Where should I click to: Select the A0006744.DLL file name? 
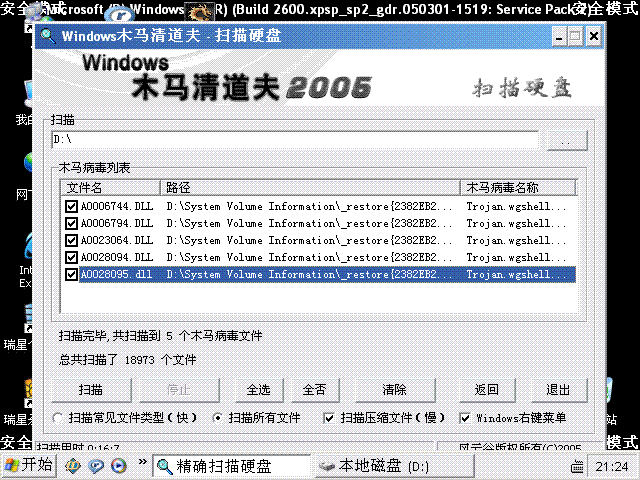(117, 207)
